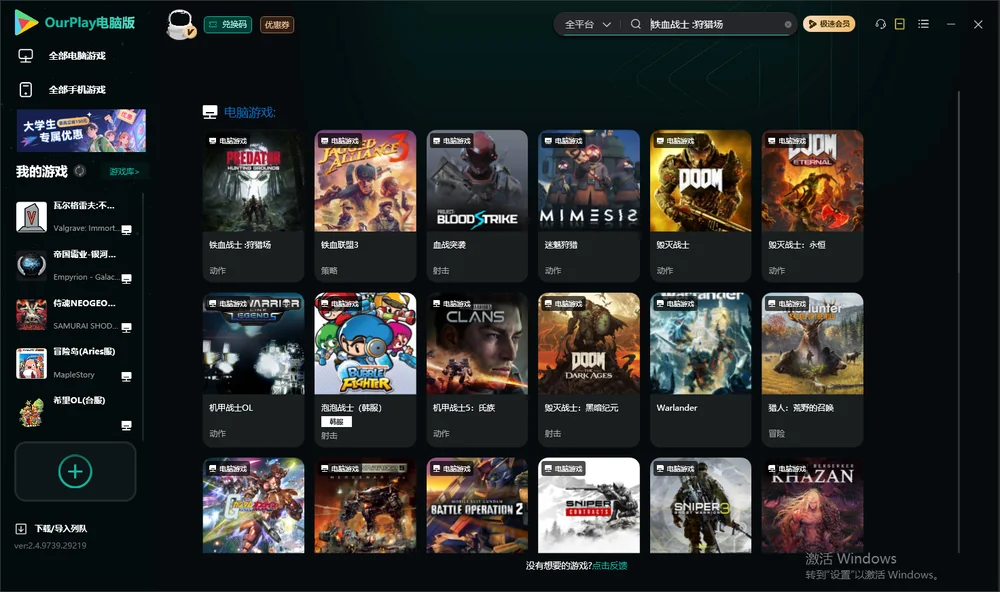Open the 大学生专属优惠 banner
1000x592 pixels.
(81, 131)
